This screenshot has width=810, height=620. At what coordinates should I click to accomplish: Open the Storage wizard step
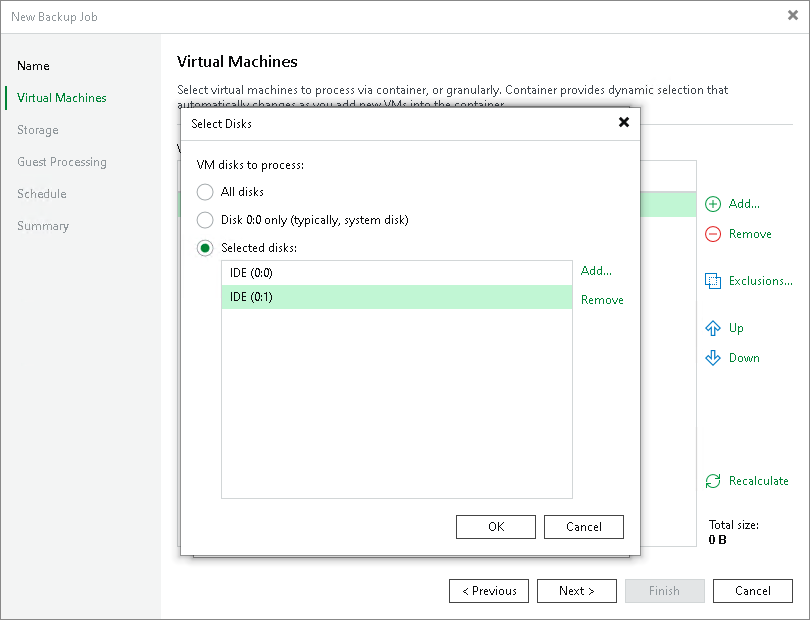tap(38, 130)
